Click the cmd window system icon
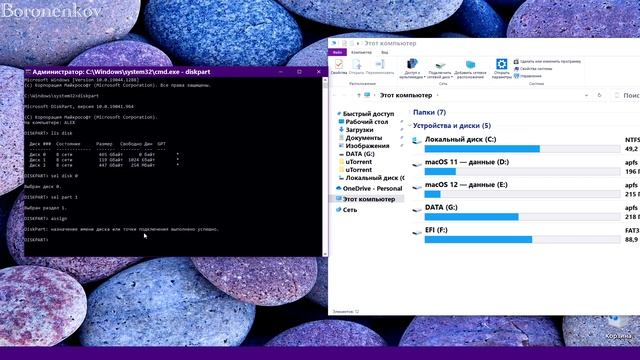The width and height of the screenshot is (640, 360). tap(28, 72)
